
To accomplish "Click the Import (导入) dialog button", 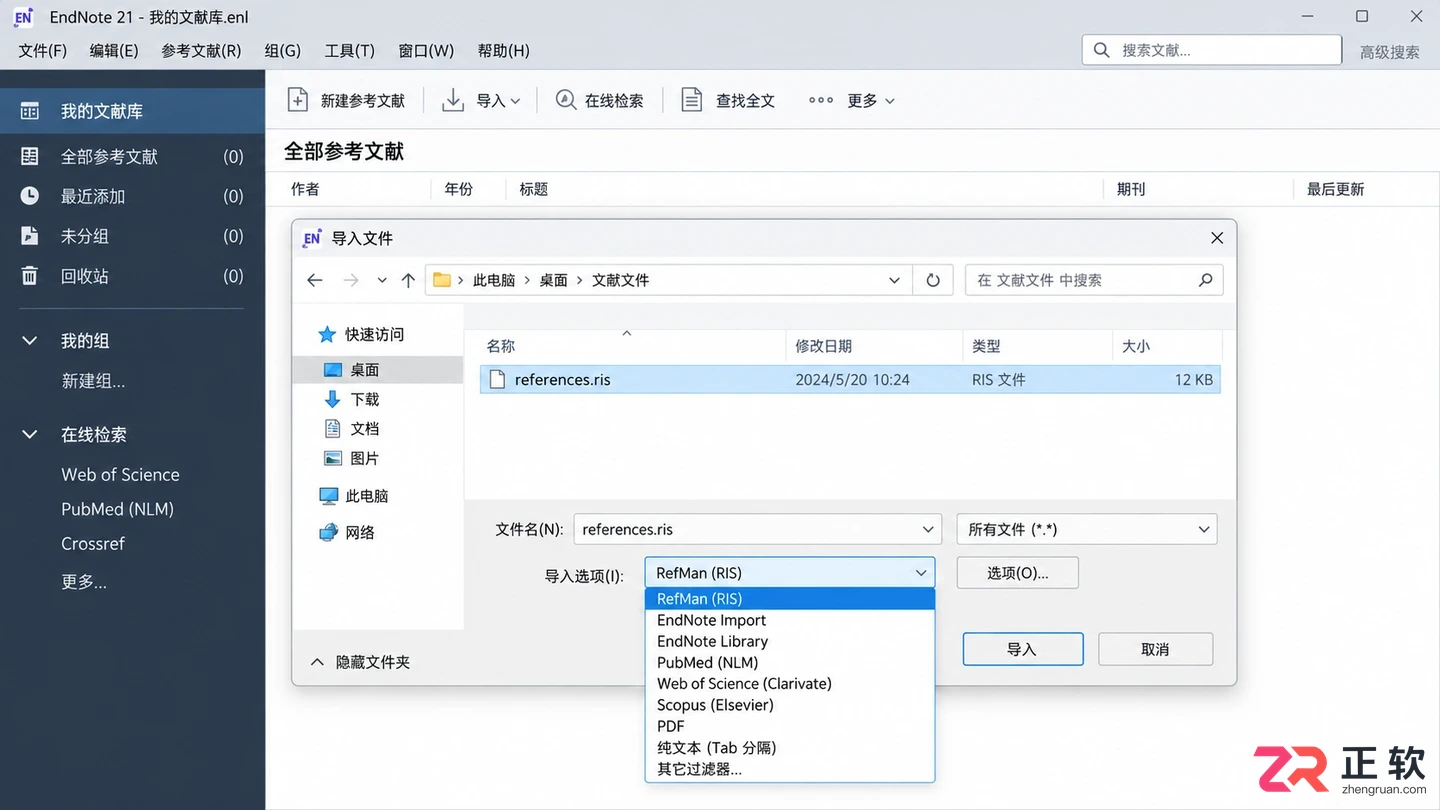I will coord(1023,649).
